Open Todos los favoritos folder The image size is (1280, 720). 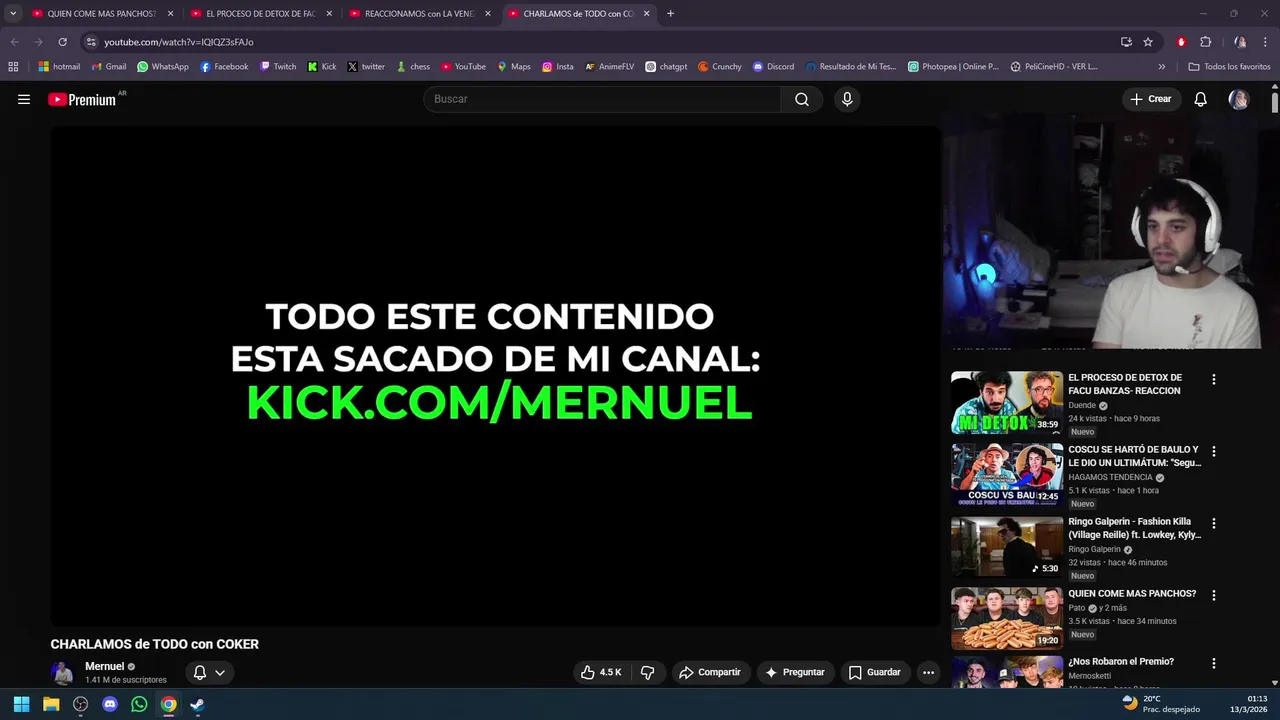pos(1229,67)
